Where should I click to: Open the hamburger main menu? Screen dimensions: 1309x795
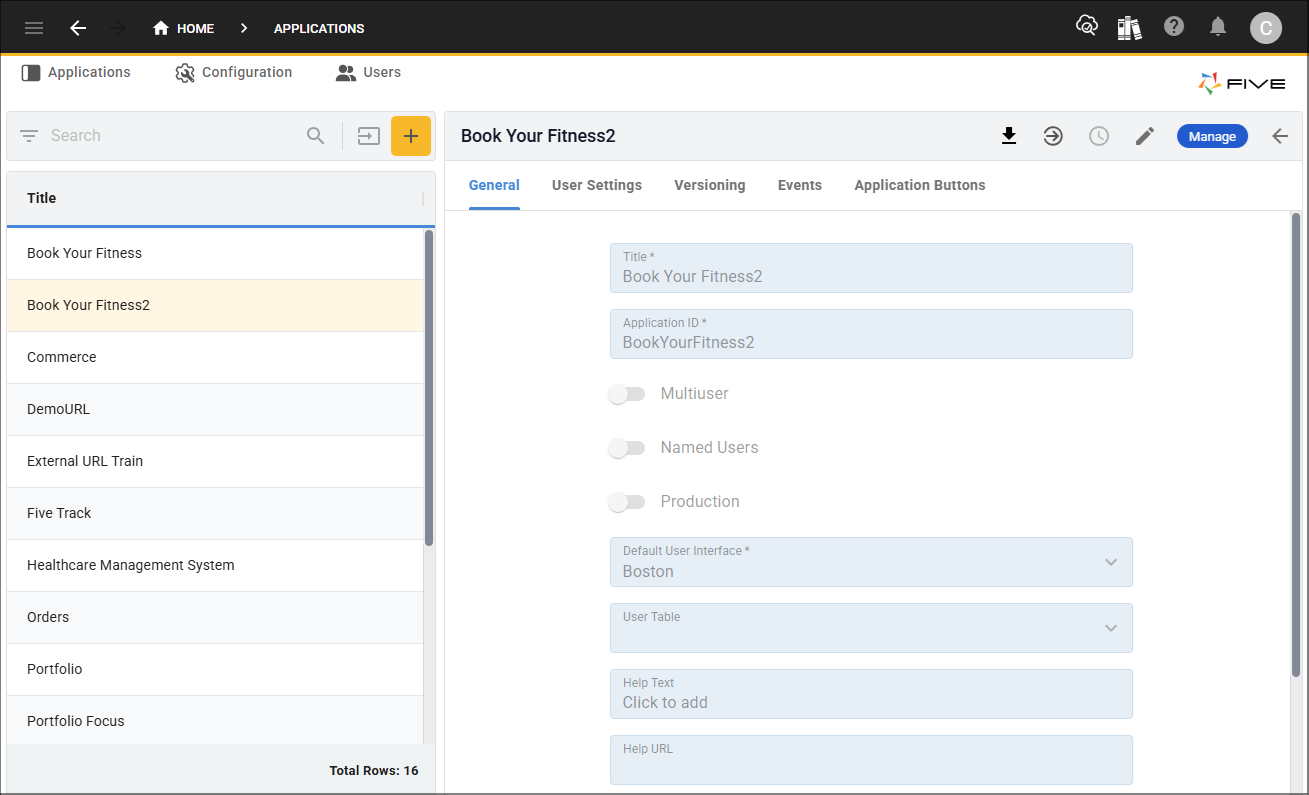tap(34, 28)
